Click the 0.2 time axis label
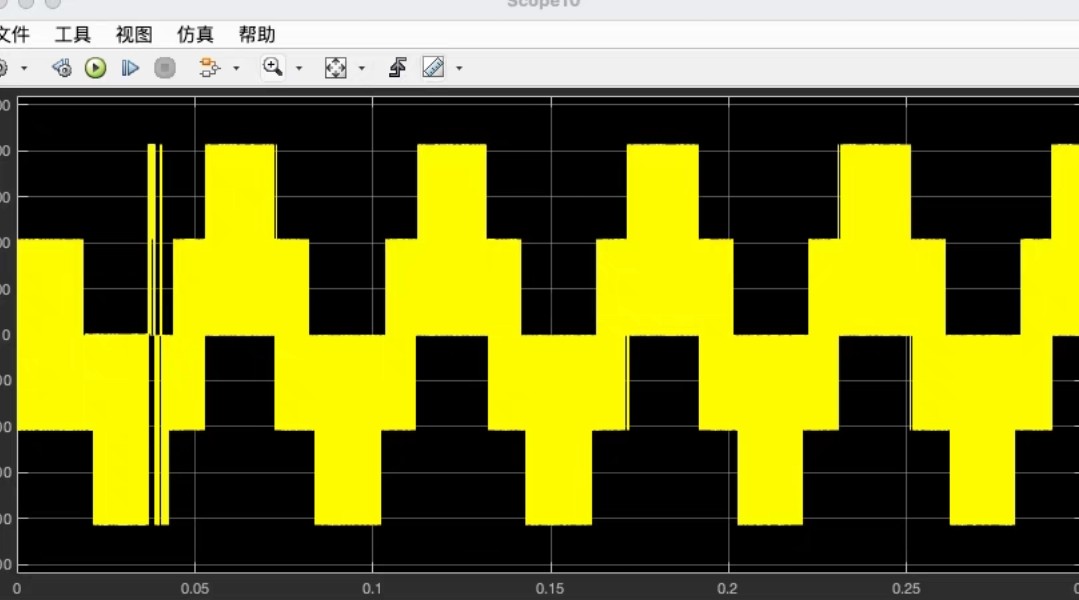Viewport: 1079px width, 600px height. [x=727, y=589]
